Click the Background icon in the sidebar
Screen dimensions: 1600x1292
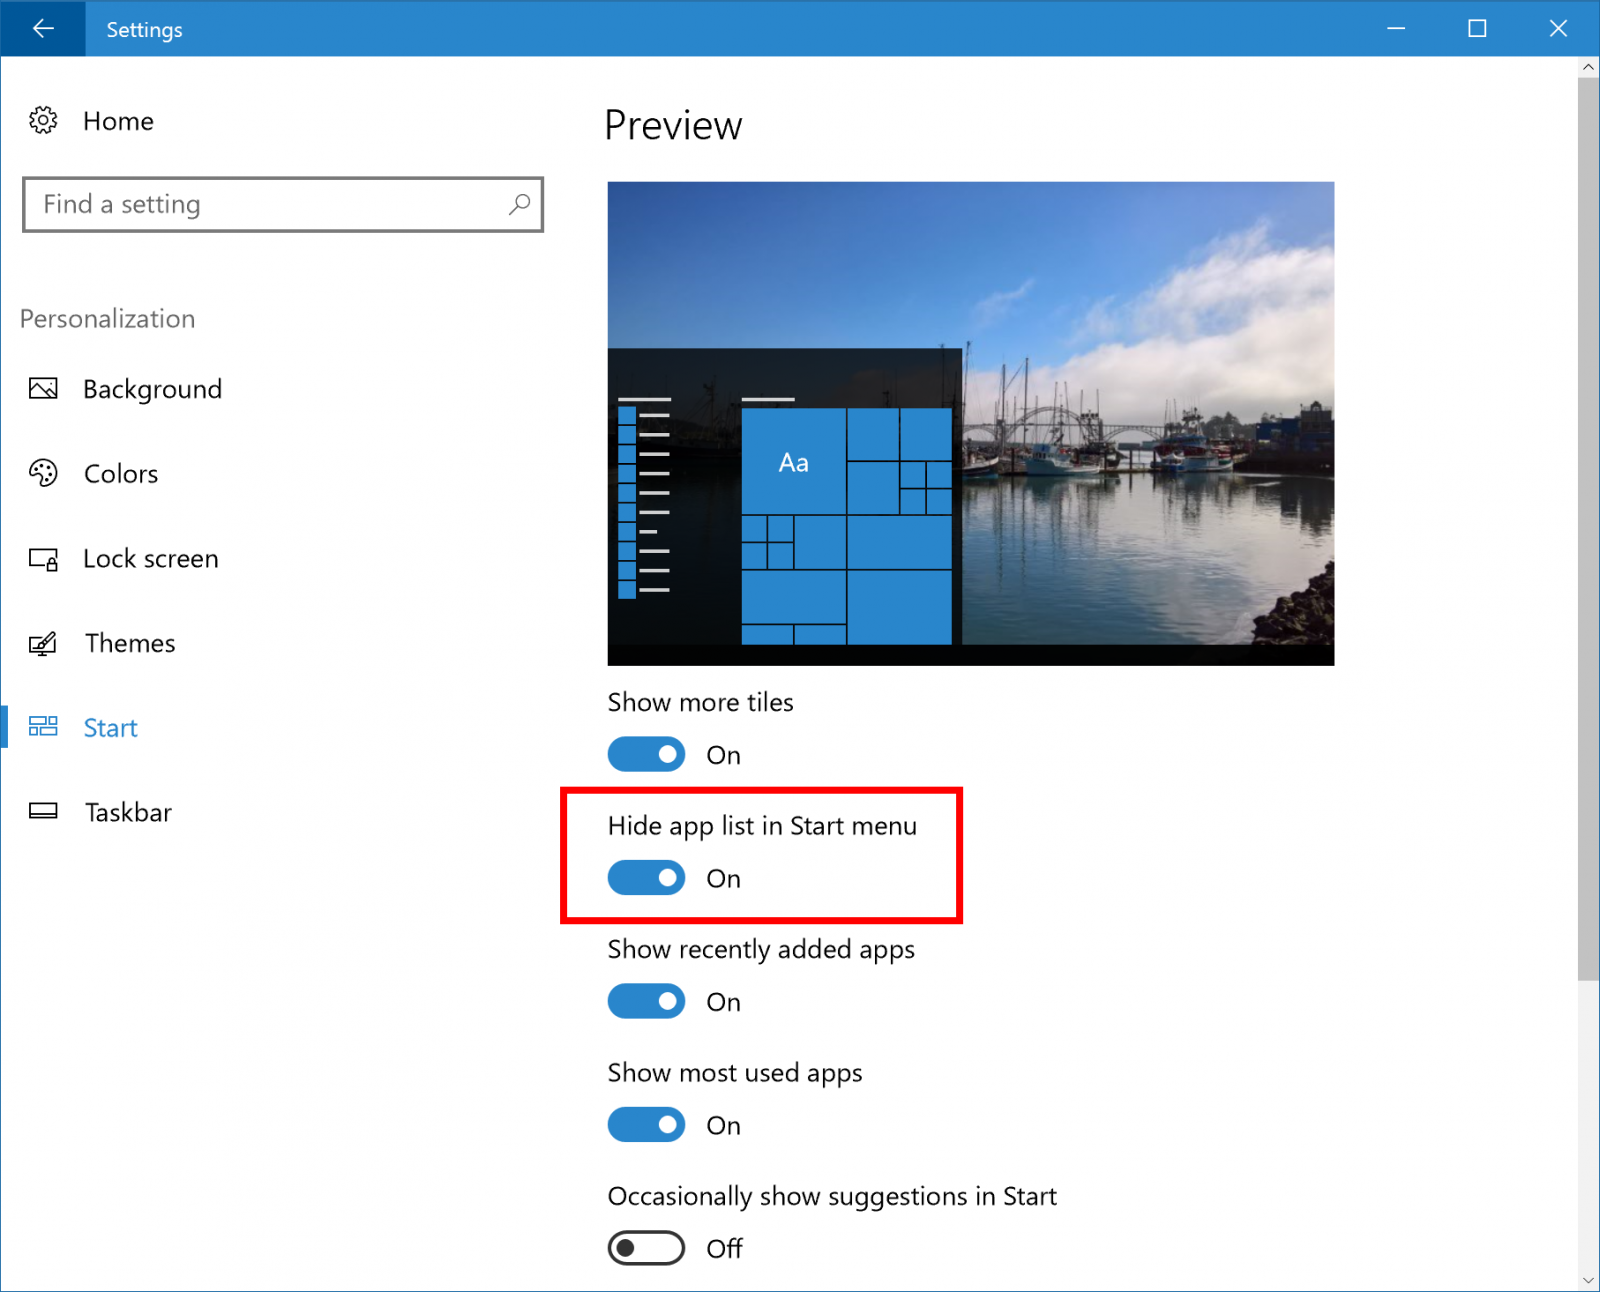43,389
